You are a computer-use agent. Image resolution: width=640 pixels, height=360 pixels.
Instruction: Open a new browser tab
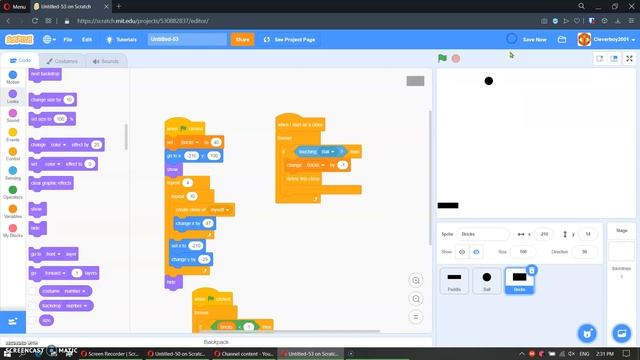click(x=119, y=6)
